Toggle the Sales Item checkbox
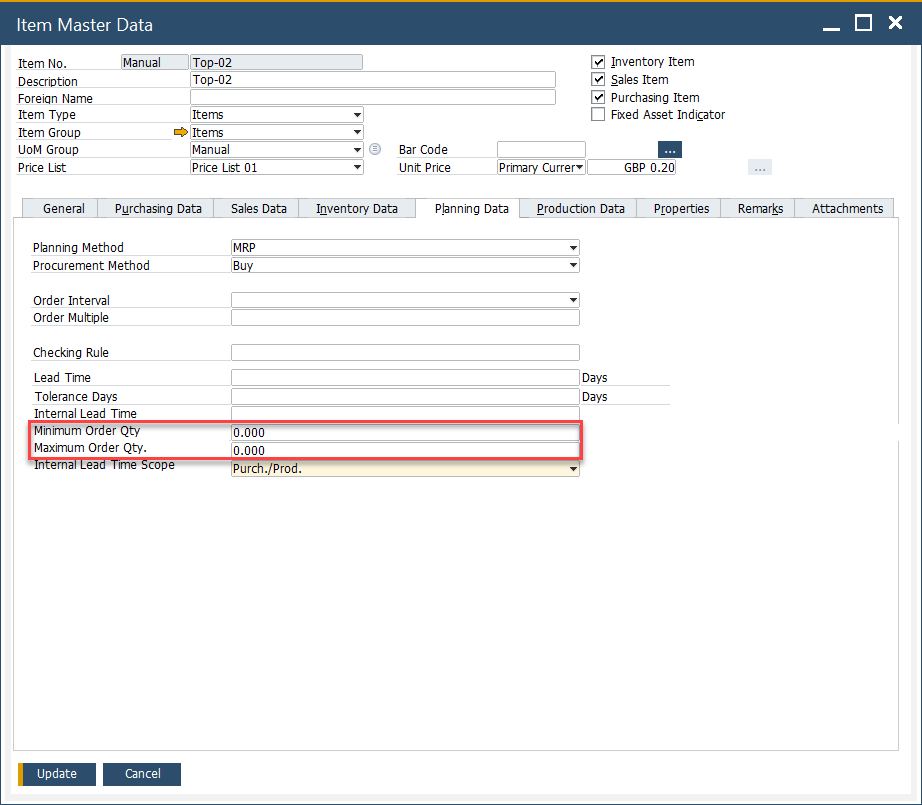 (x=598, y=80)
